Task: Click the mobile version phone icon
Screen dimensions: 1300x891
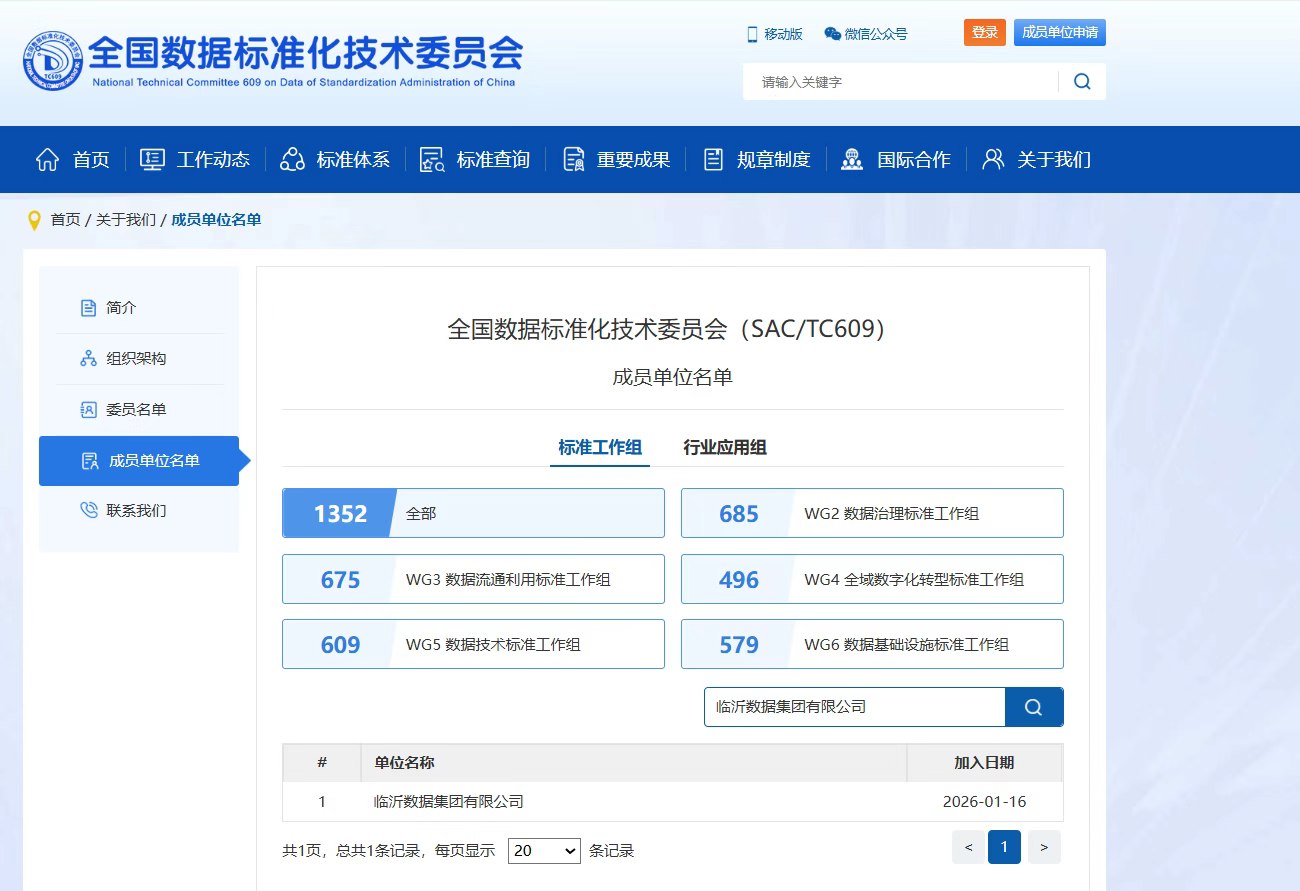Action: [x=752, y=34]
